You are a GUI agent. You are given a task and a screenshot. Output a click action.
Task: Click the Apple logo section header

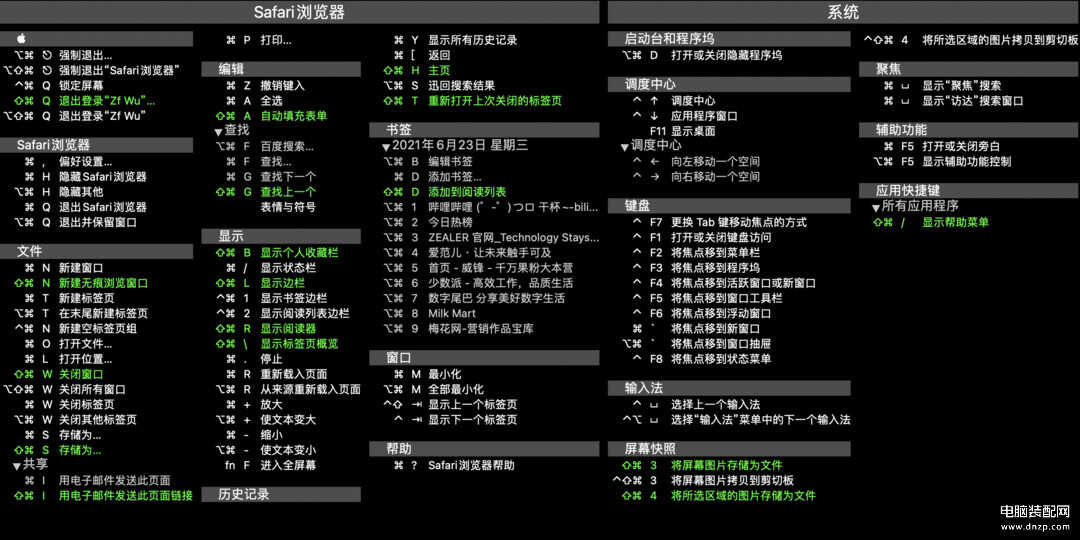(x=96, y=39)
